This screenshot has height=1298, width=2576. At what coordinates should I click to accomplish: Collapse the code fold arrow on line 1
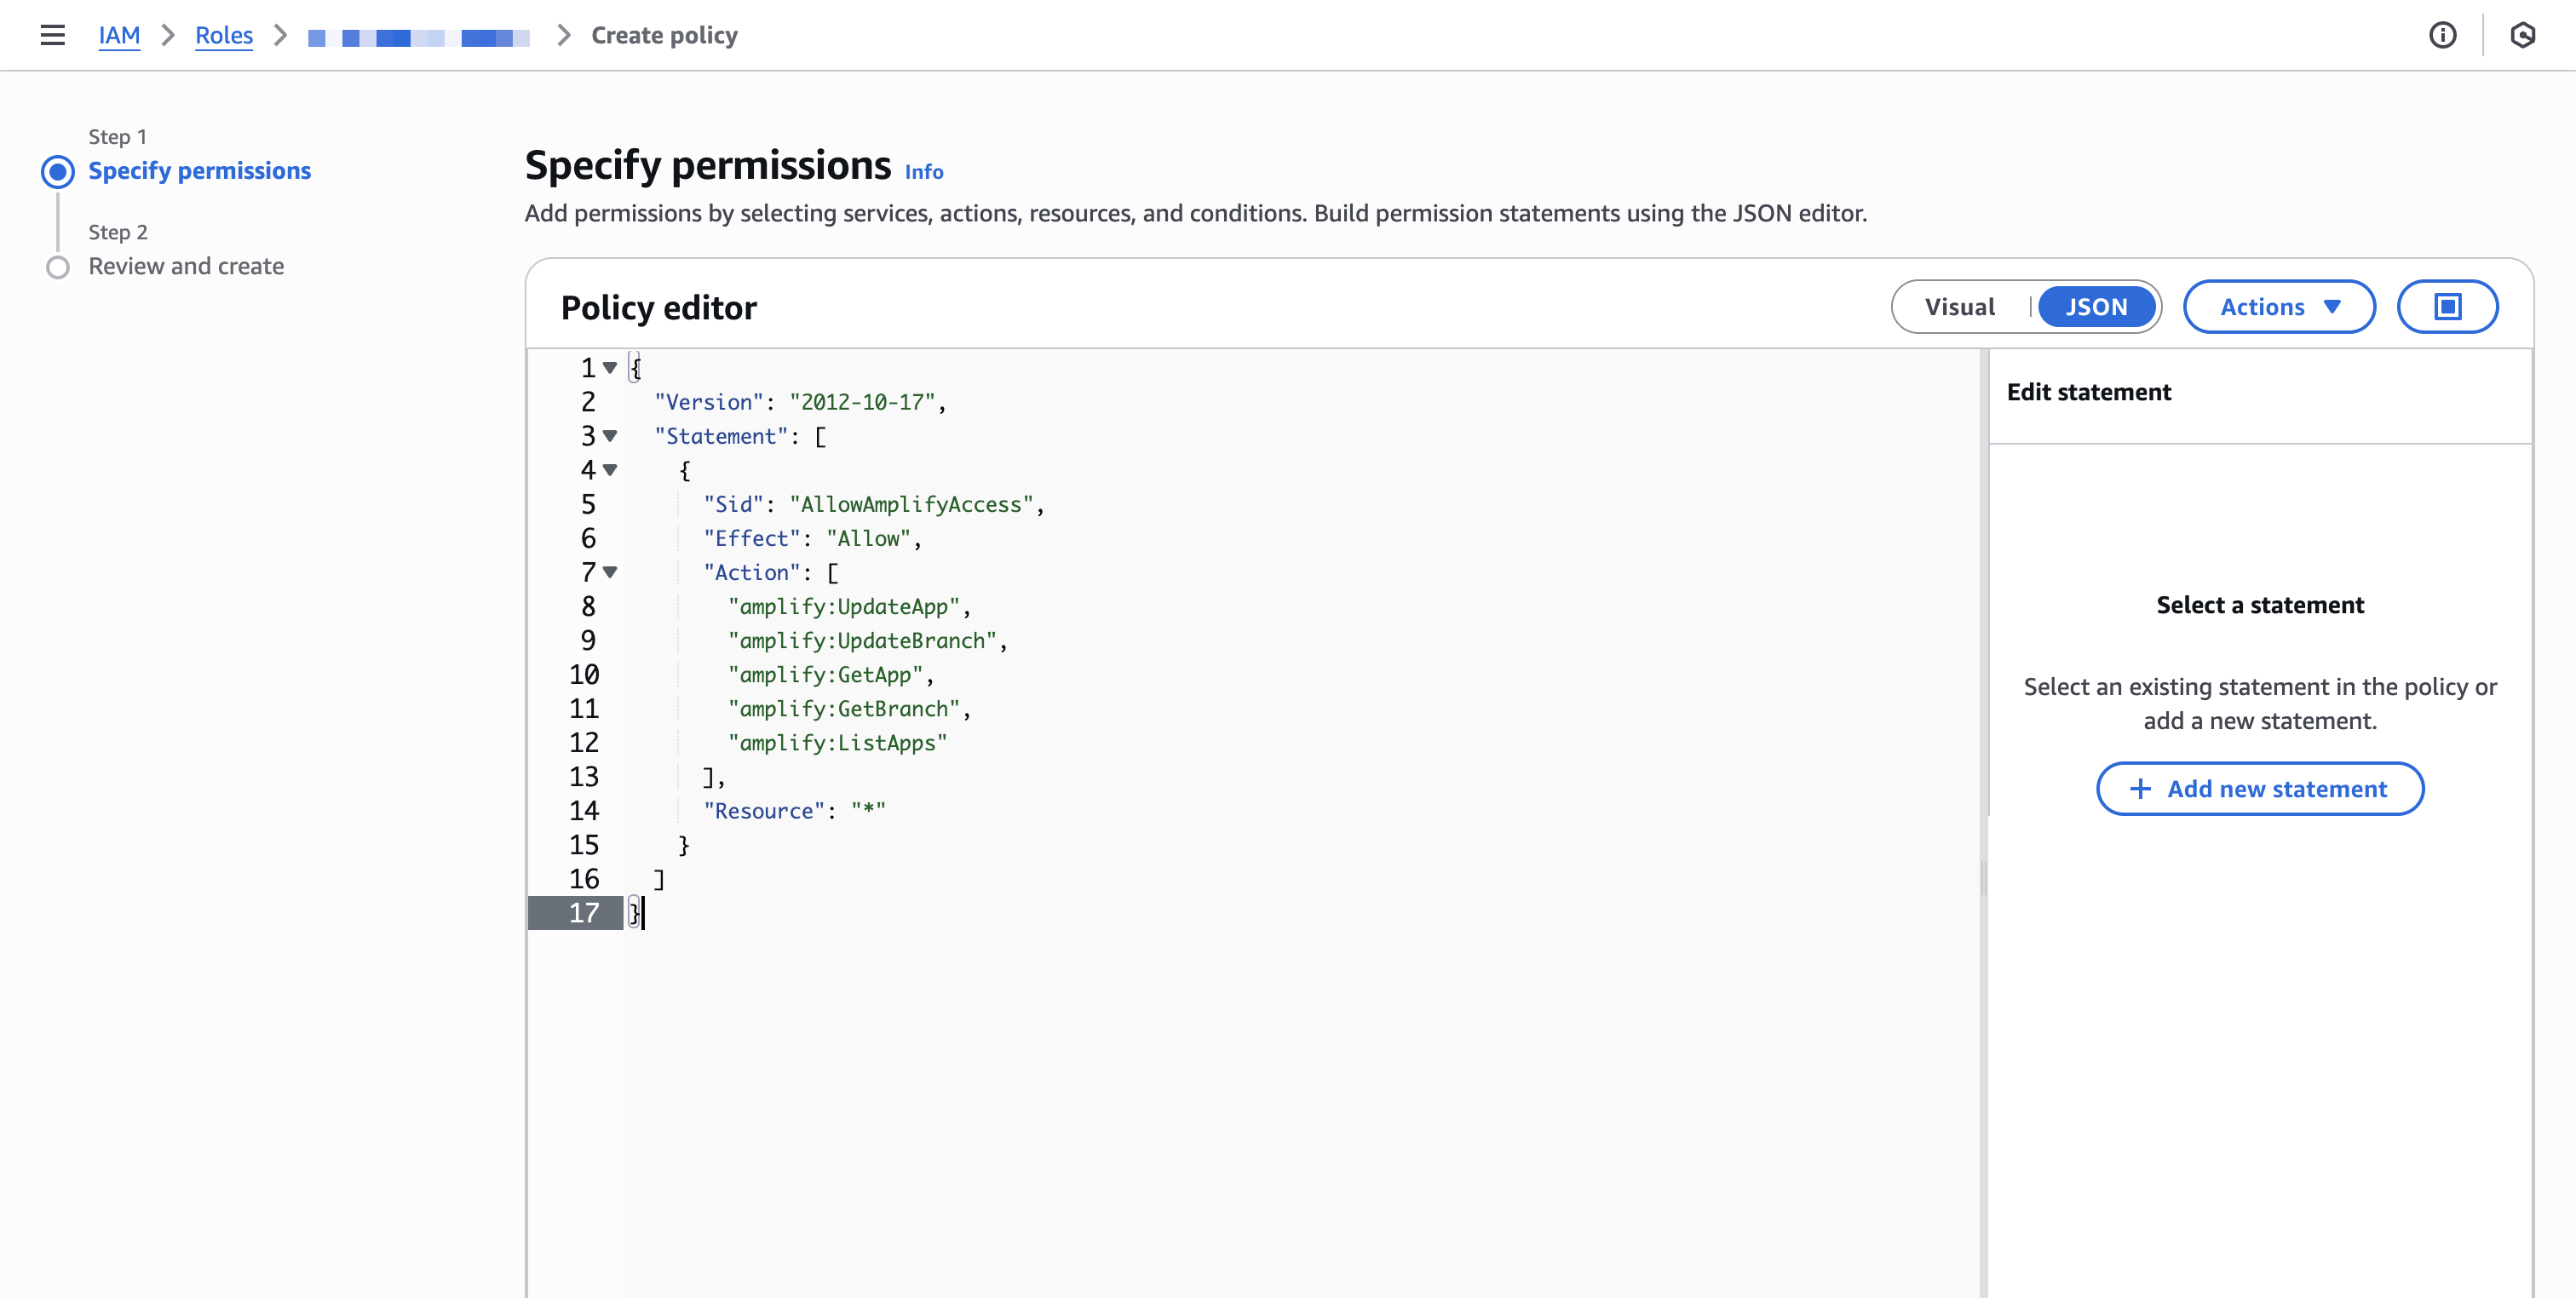[x=610, y=368]
